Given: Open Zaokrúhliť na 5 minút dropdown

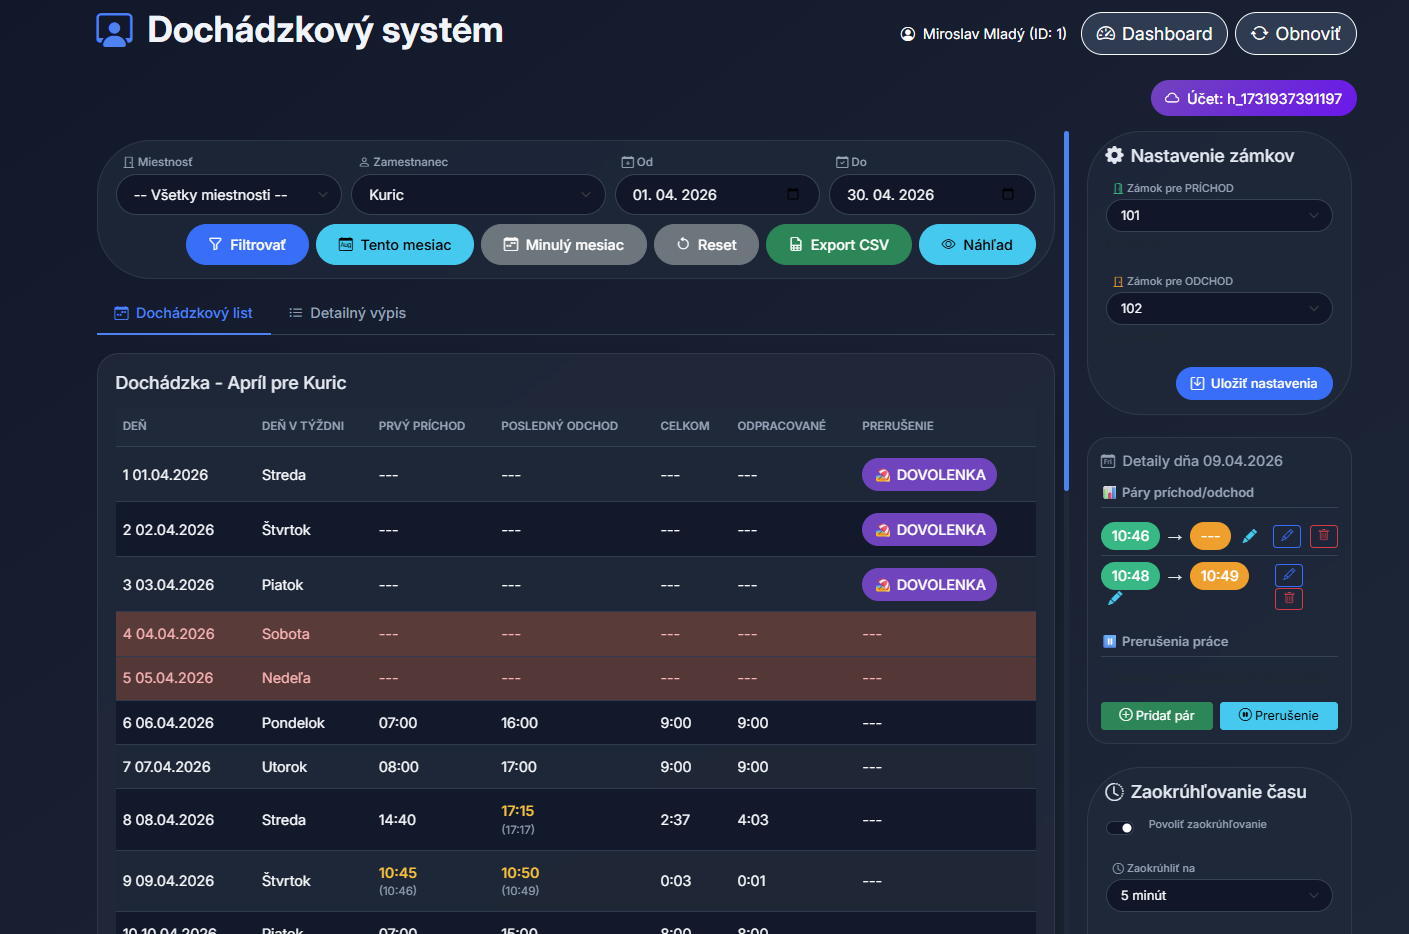Looking at the screenshot, I should tap(1218, 896).
